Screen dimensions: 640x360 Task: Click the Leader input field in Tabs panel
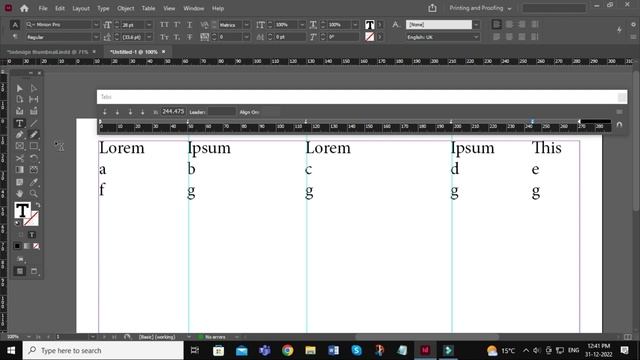[222, 111]
